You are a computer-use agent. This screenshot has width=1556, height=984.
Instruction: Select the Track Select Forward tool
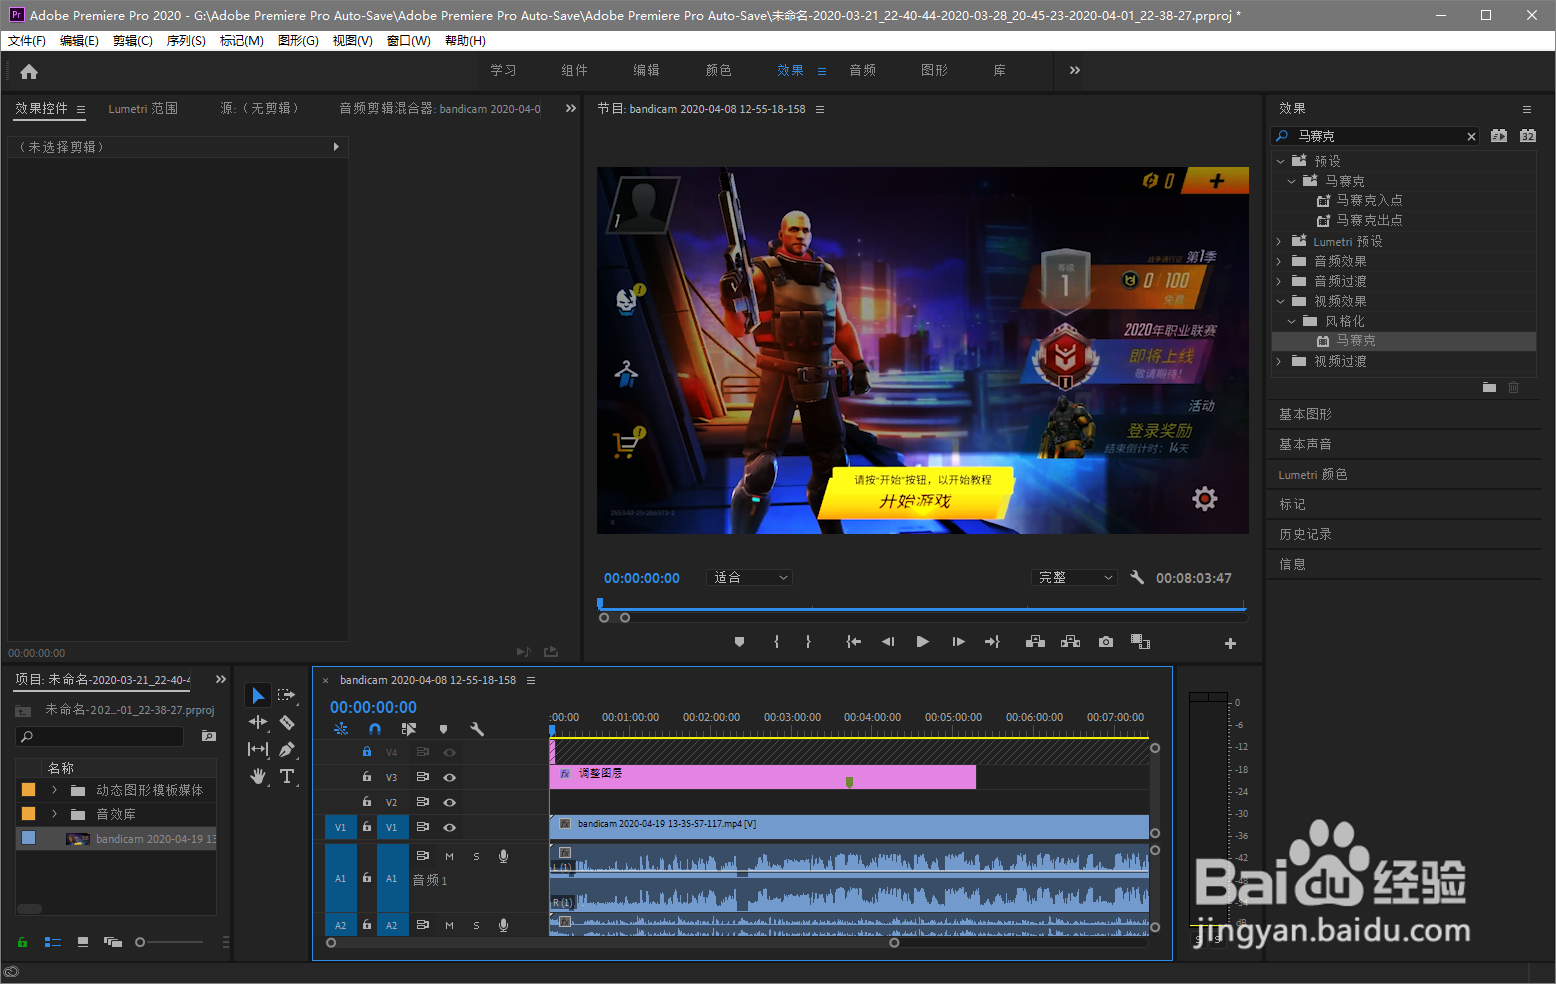[287, 695]
